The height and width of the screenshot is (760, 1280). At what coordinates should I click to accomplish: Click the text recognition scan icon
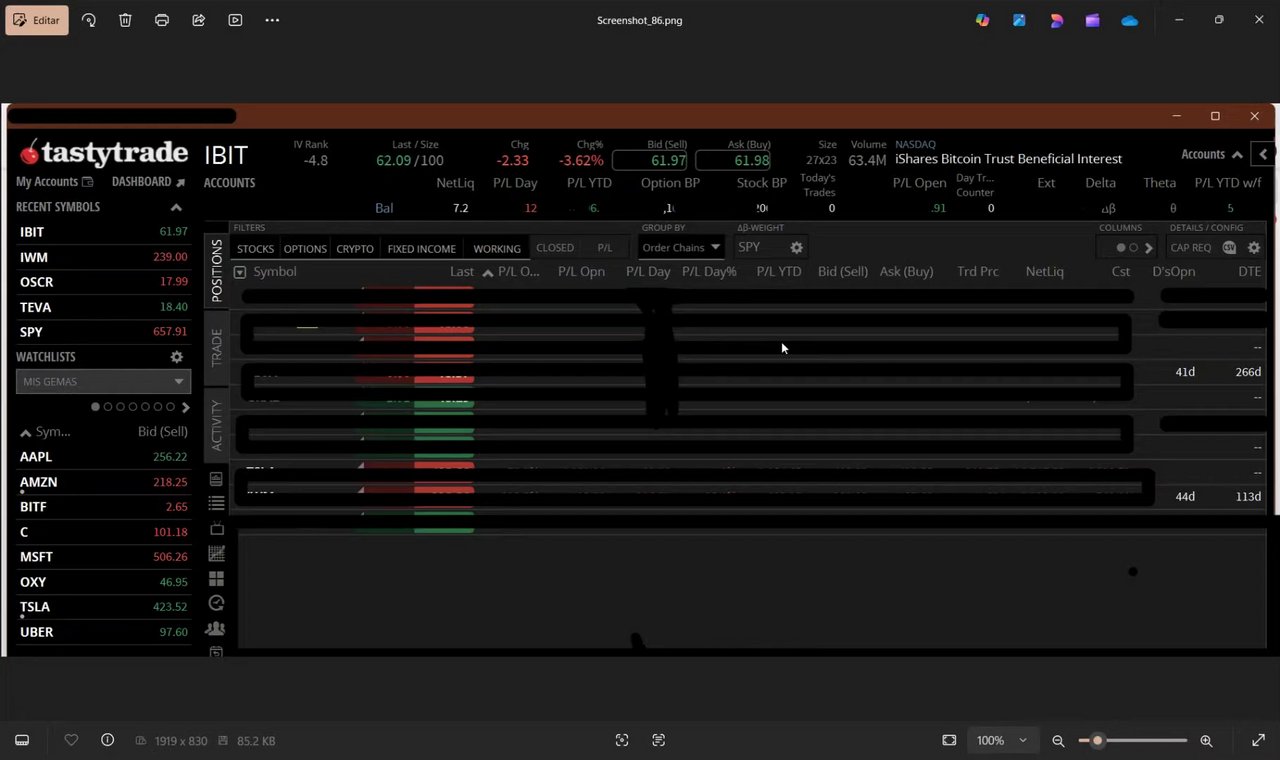tap(658, 740)
